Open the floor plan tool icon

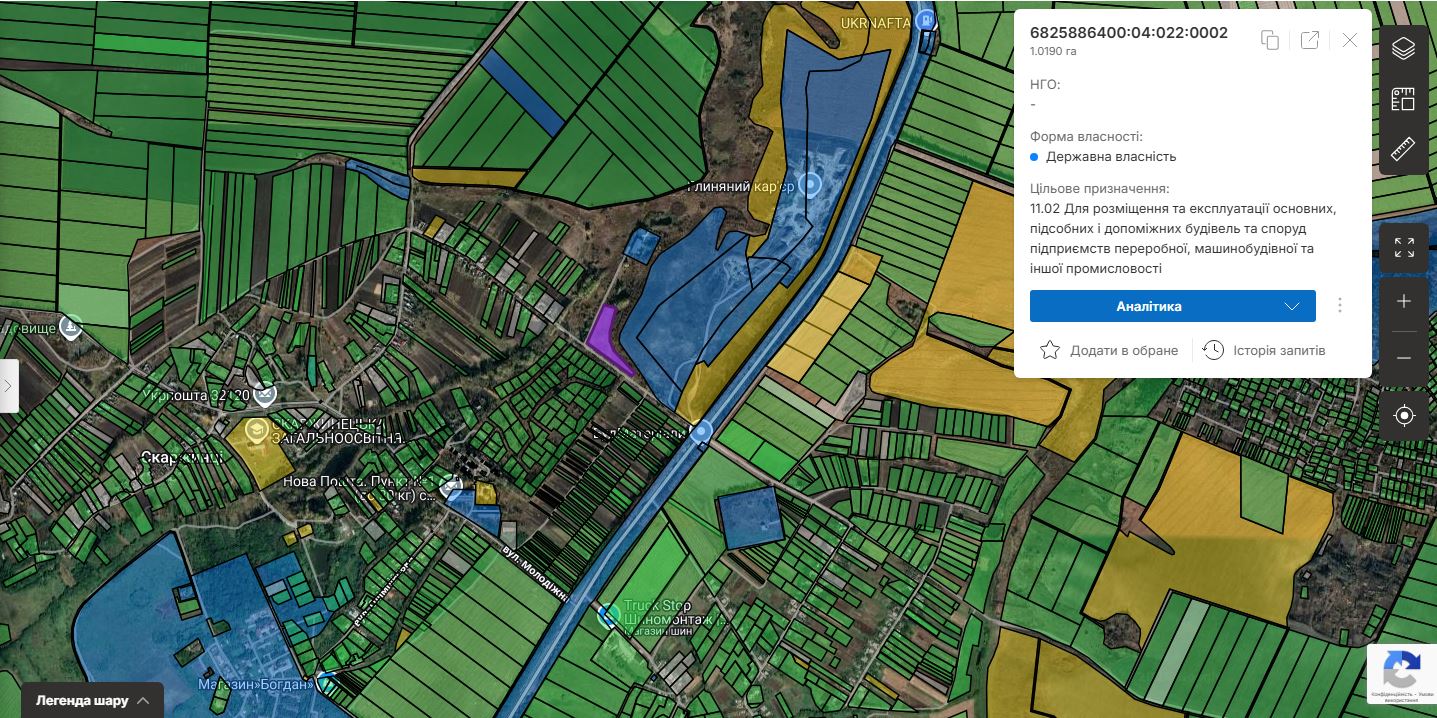tap(1403, 98)
